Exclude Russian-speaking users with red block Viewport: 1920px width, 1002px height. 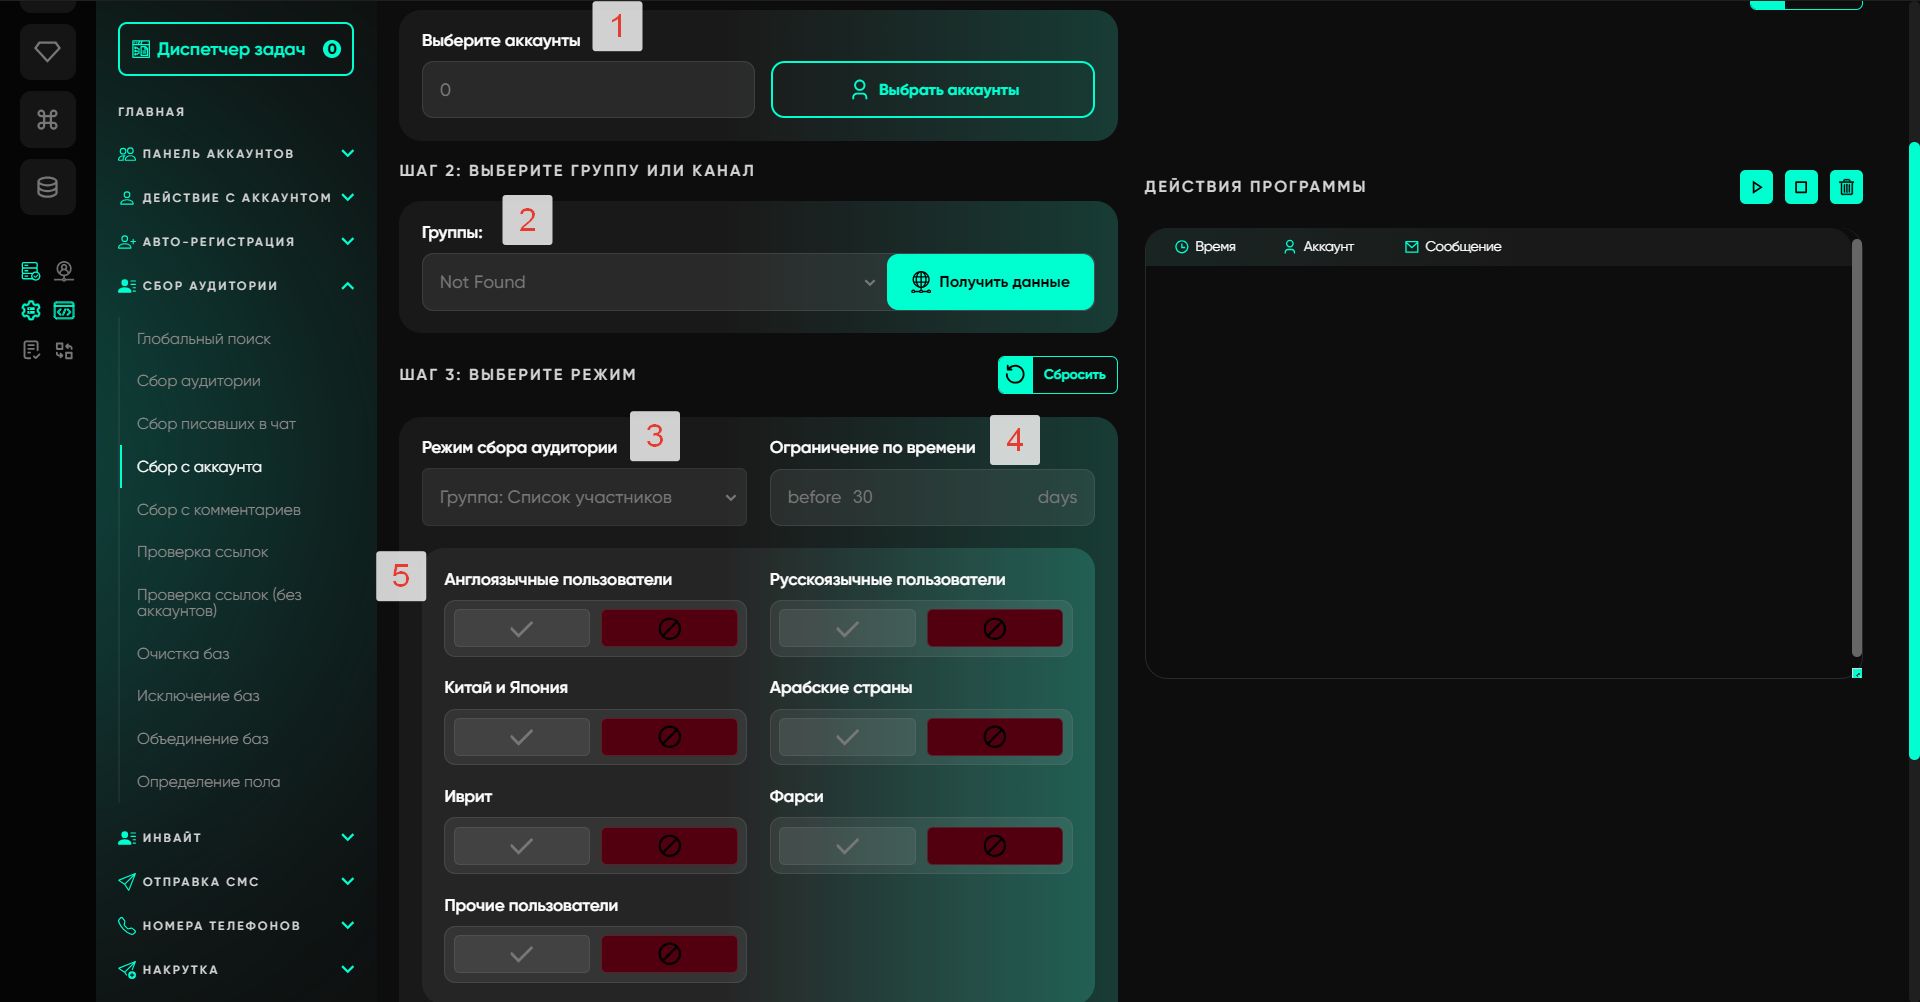tap(994, 629)
